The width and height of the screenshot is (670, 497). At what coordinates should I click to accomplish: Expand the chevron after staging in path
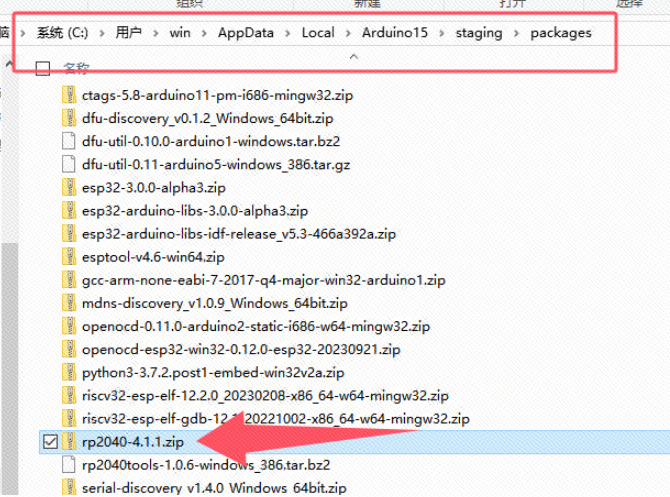516,33
